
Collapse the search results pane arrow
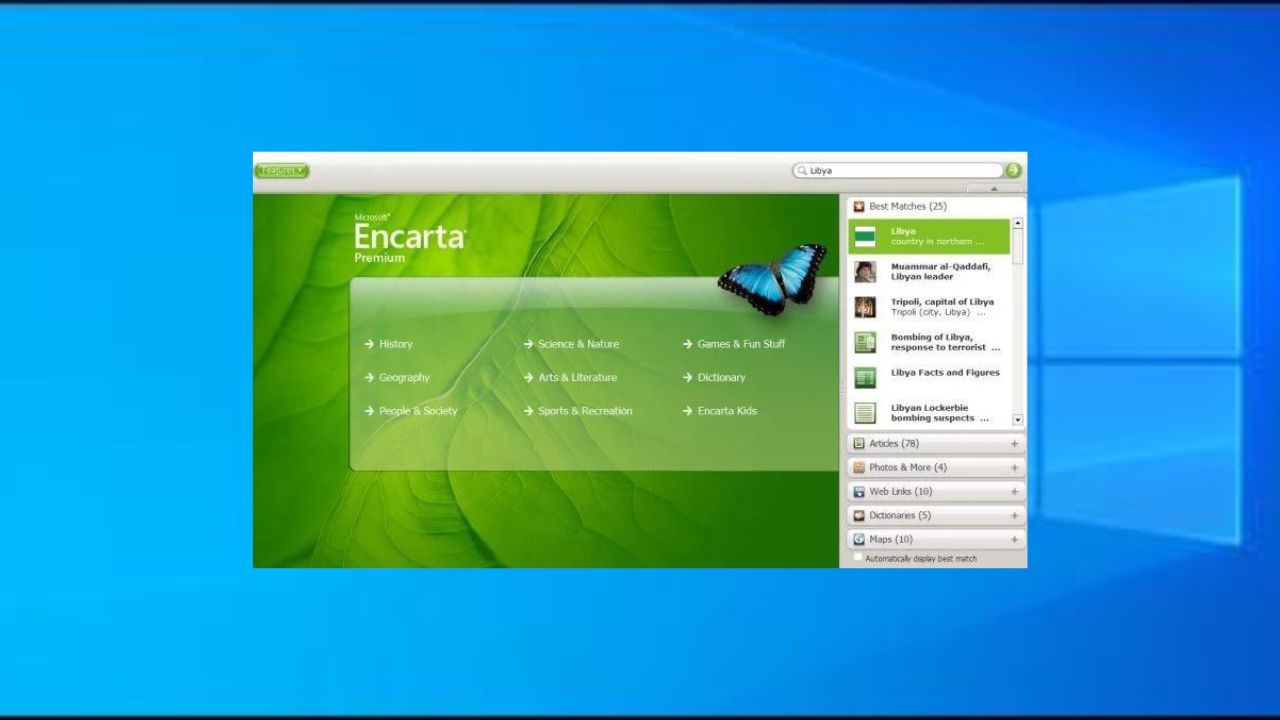coord(994,188)
